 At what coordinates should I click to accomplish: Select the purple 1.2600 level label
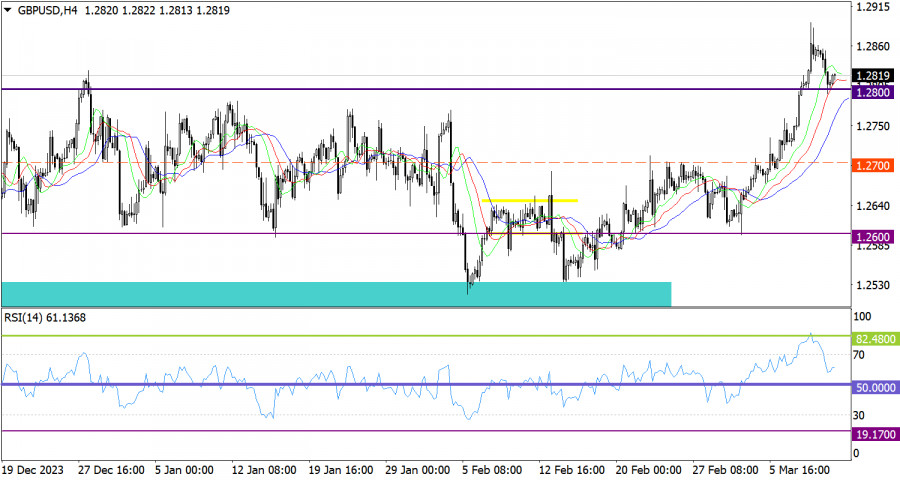pos(872,237)
